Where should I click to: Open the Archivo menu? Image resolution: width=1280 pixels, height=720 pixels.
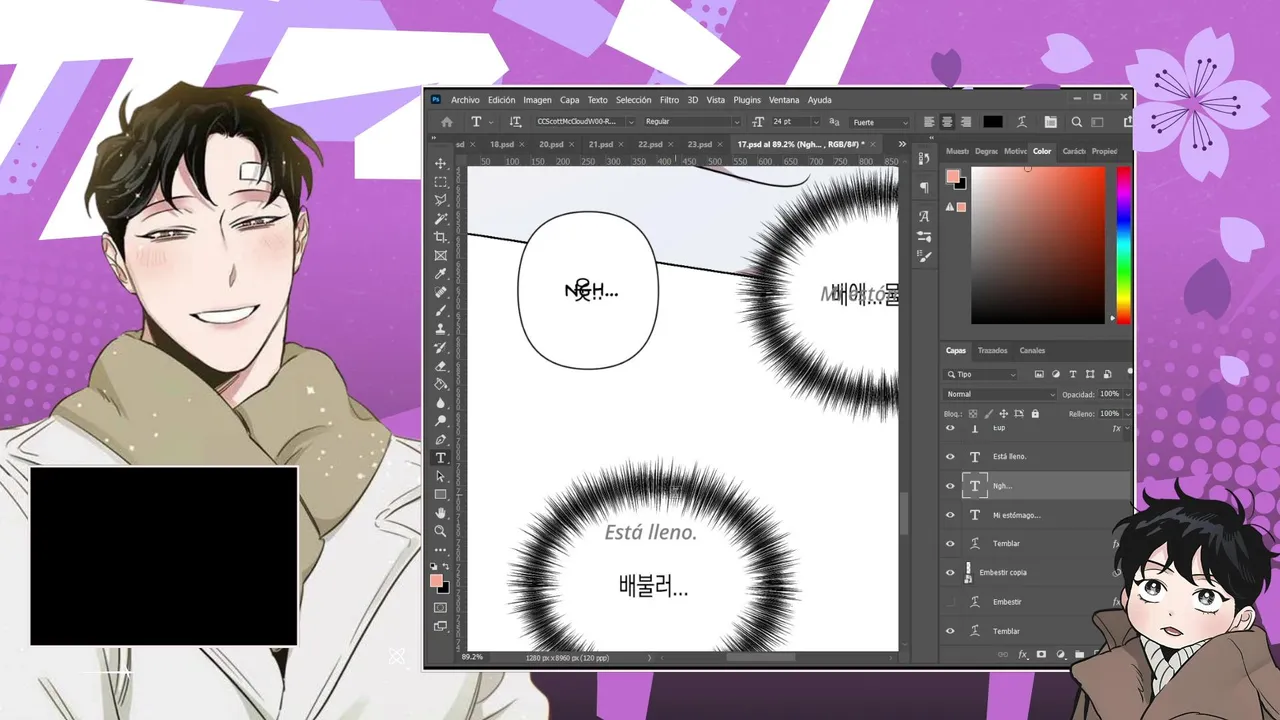465,100
